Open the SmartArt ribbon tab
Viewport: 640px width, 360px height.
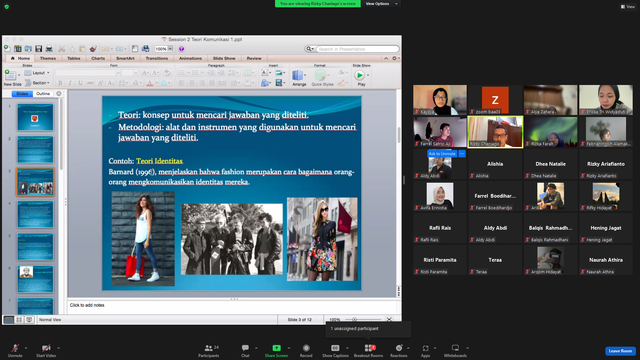click(x=125, y=58)
